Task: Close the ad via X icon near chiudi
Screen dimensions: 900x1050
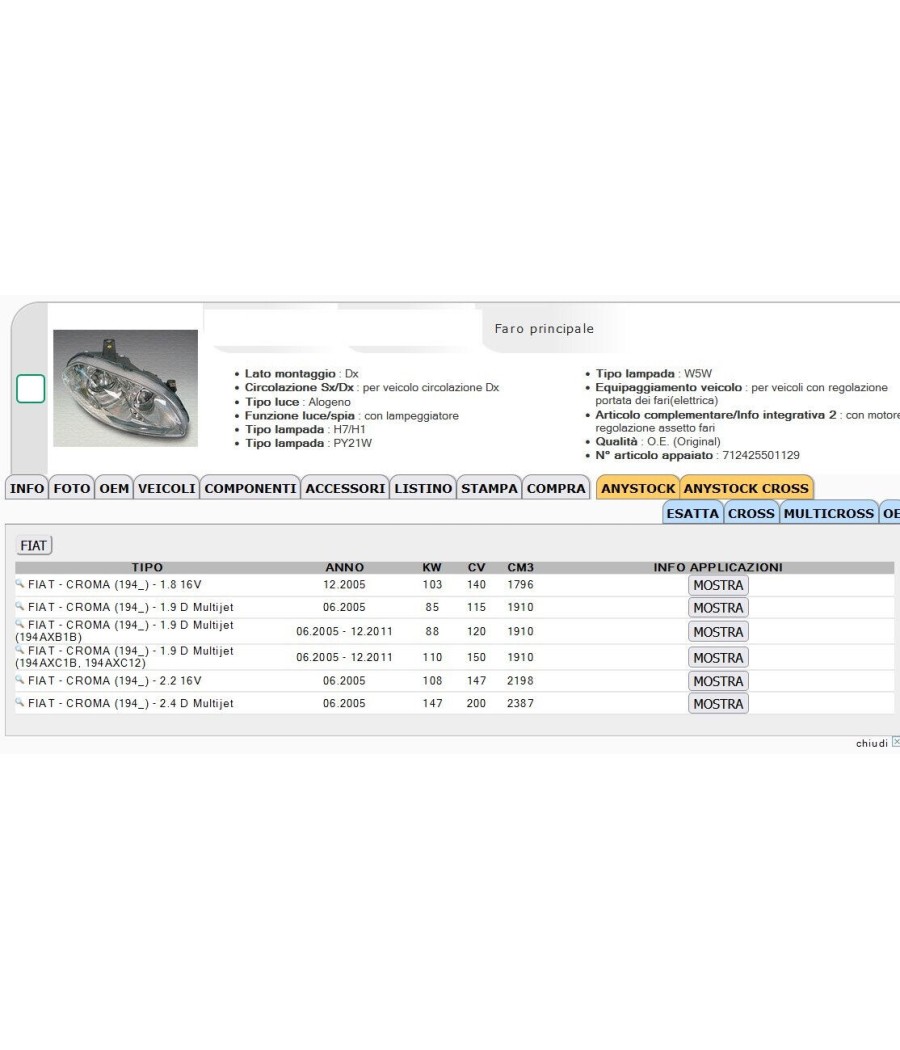Action: click(896, 742)
